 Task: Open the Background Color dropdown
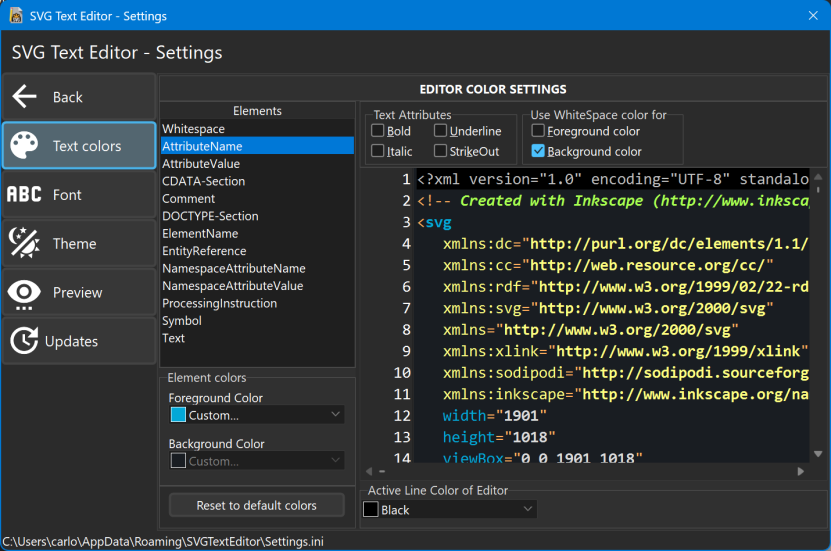pyautogui.click(x=257, y=461)
